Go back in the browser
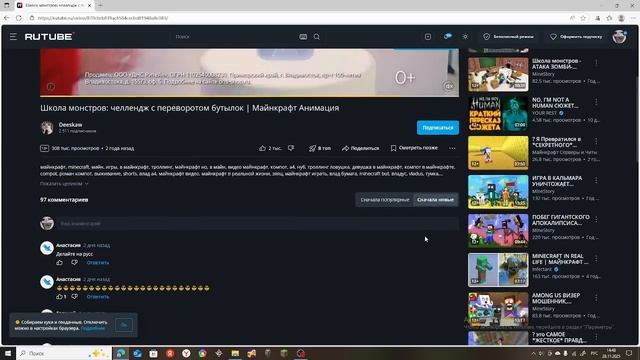Image resolution: width=640 pixels, height=360 pixels. 7,18
